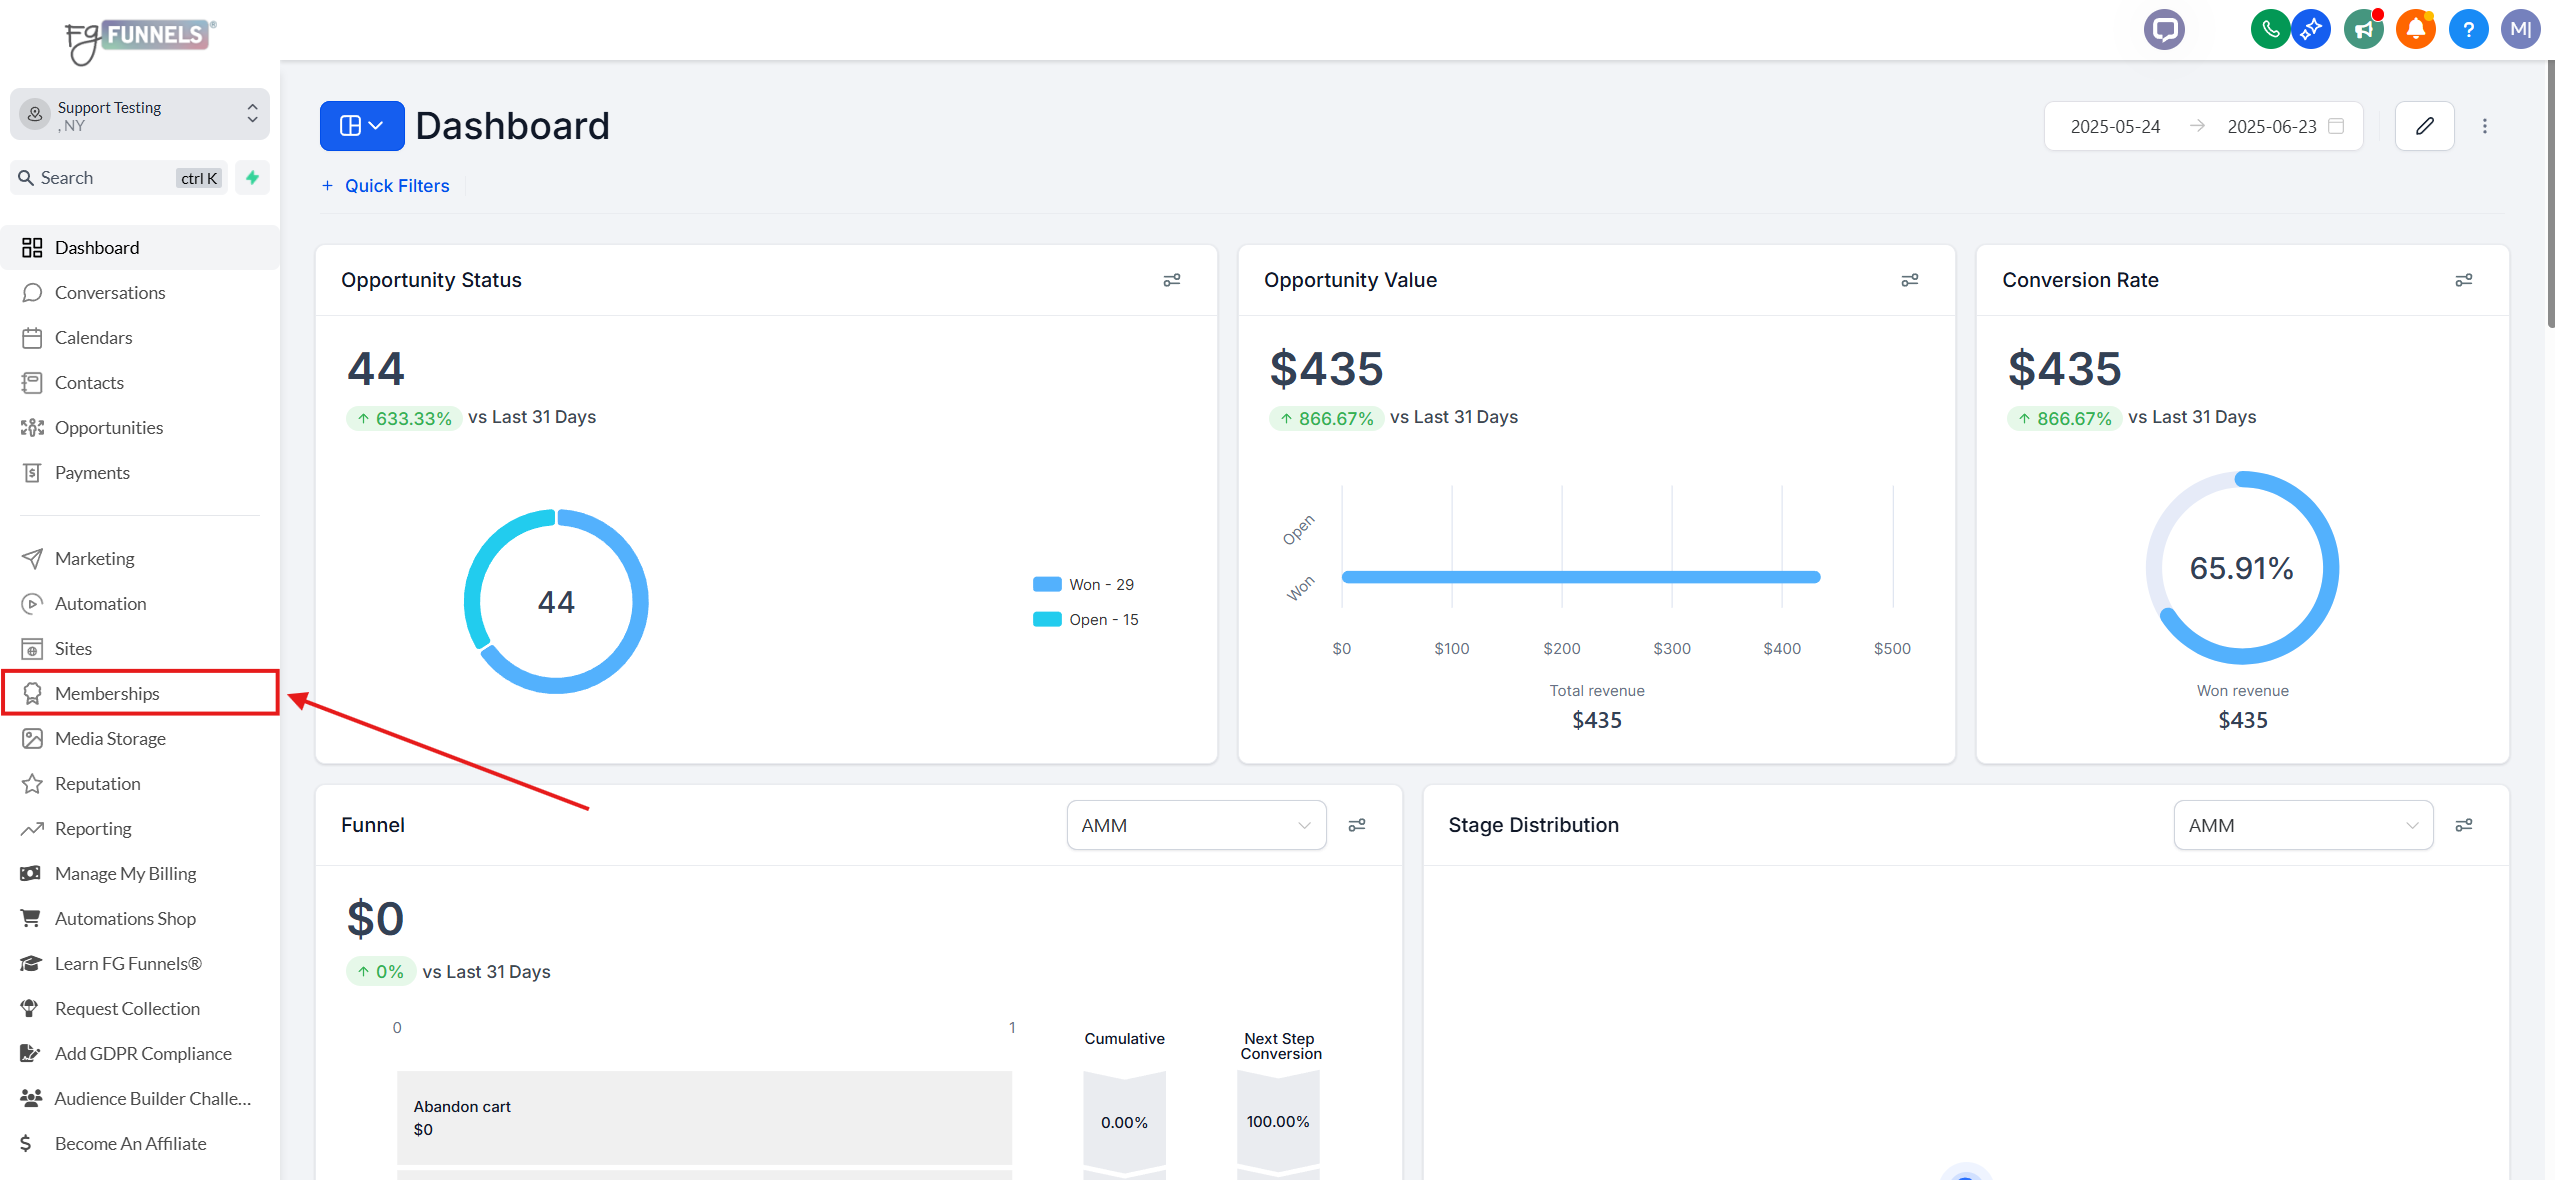
Task: Click the start date 2025-05-24 field
Action: tap(2115, 126)
